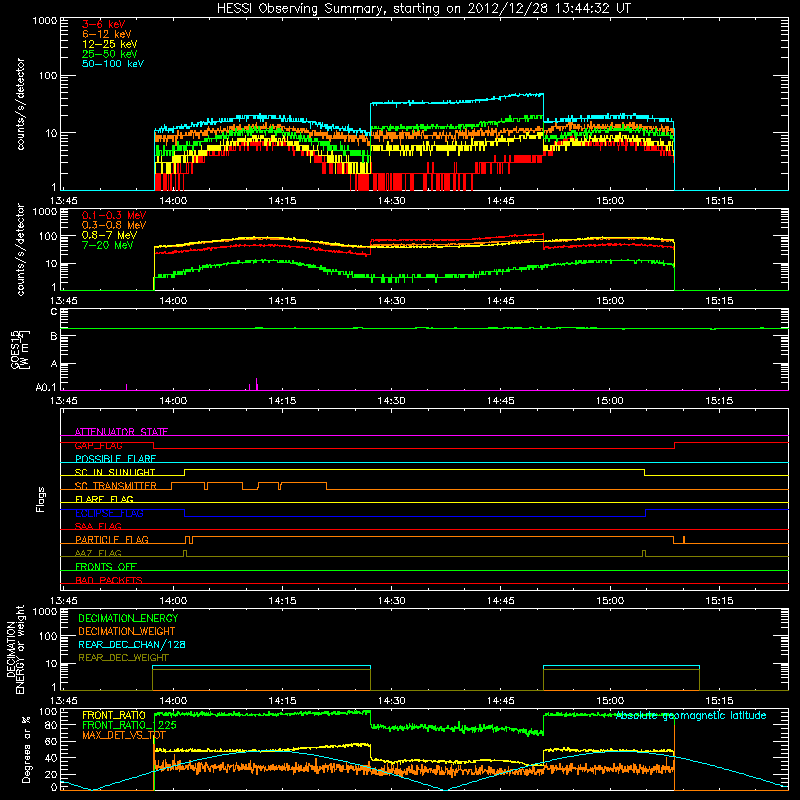Click the 0.3-0.8 MeV legend label
Image resolution: width=800 pixels, height=800 pixels.
coord(114,225)
